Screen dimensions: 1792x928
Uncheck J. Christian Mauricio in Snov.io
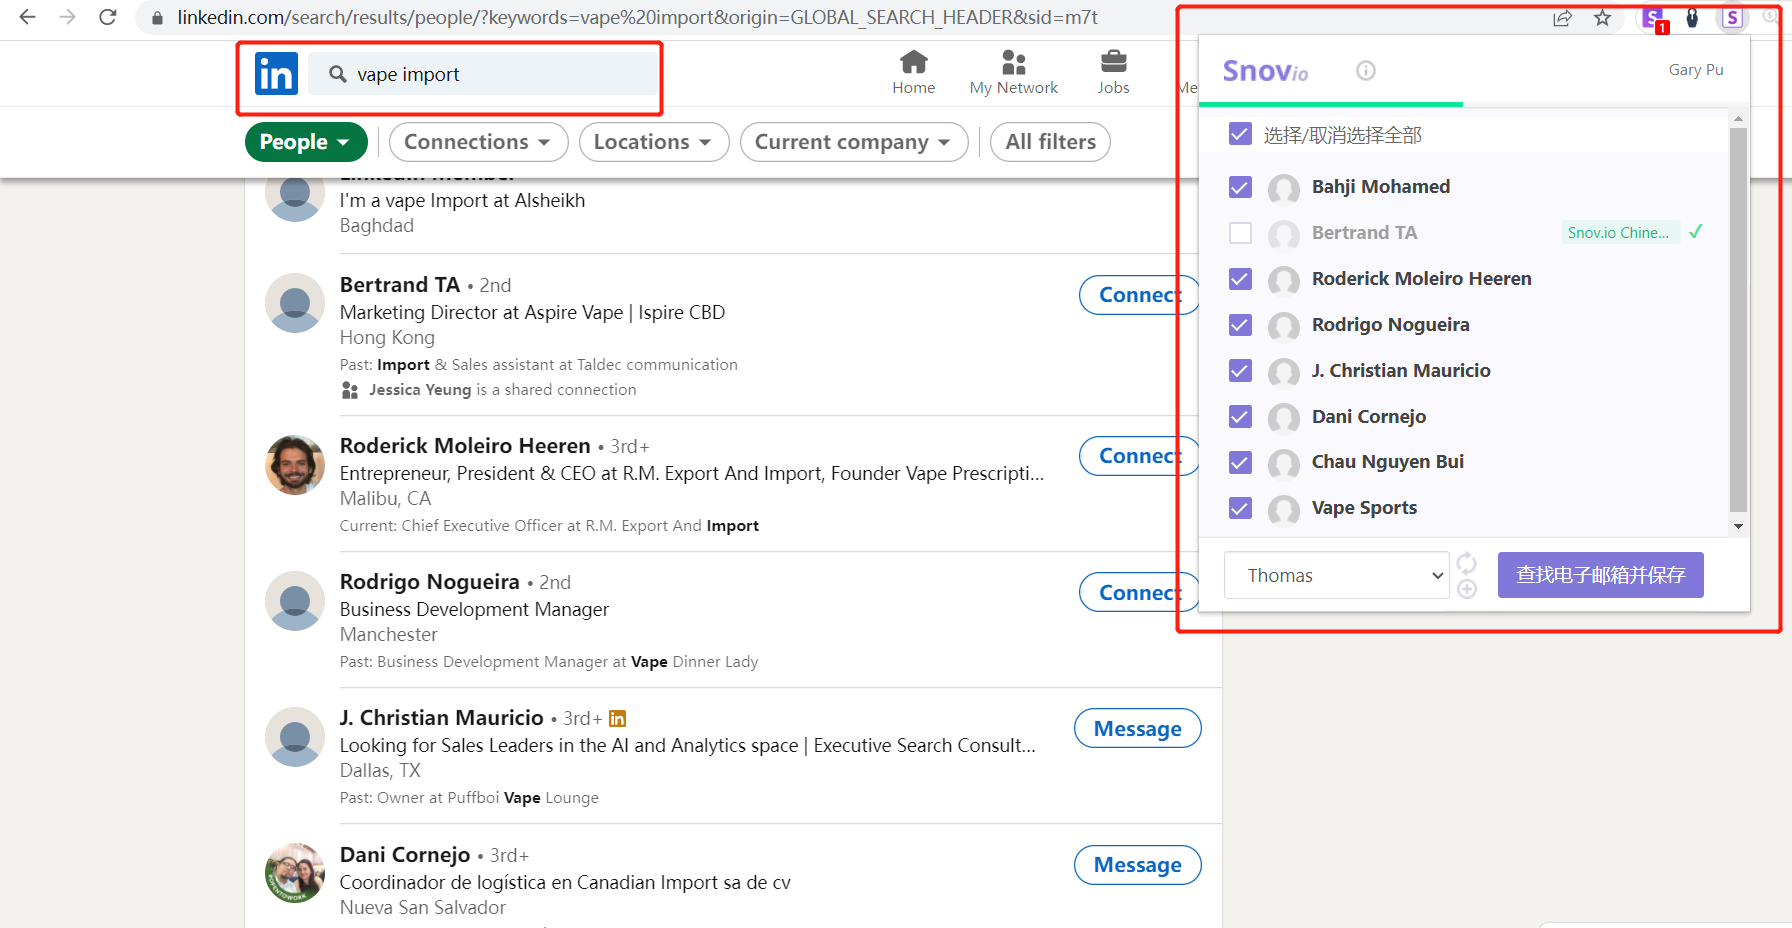1240,371
